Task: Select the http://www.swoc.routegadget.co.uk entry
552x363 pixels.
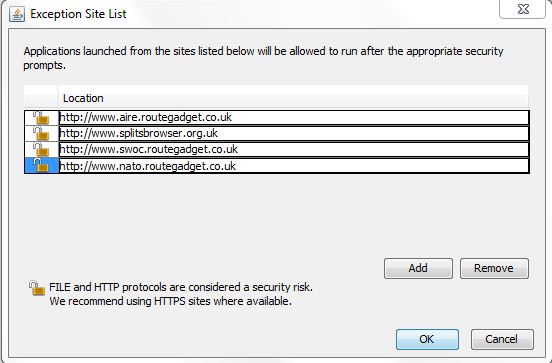Action: point(294,149)
